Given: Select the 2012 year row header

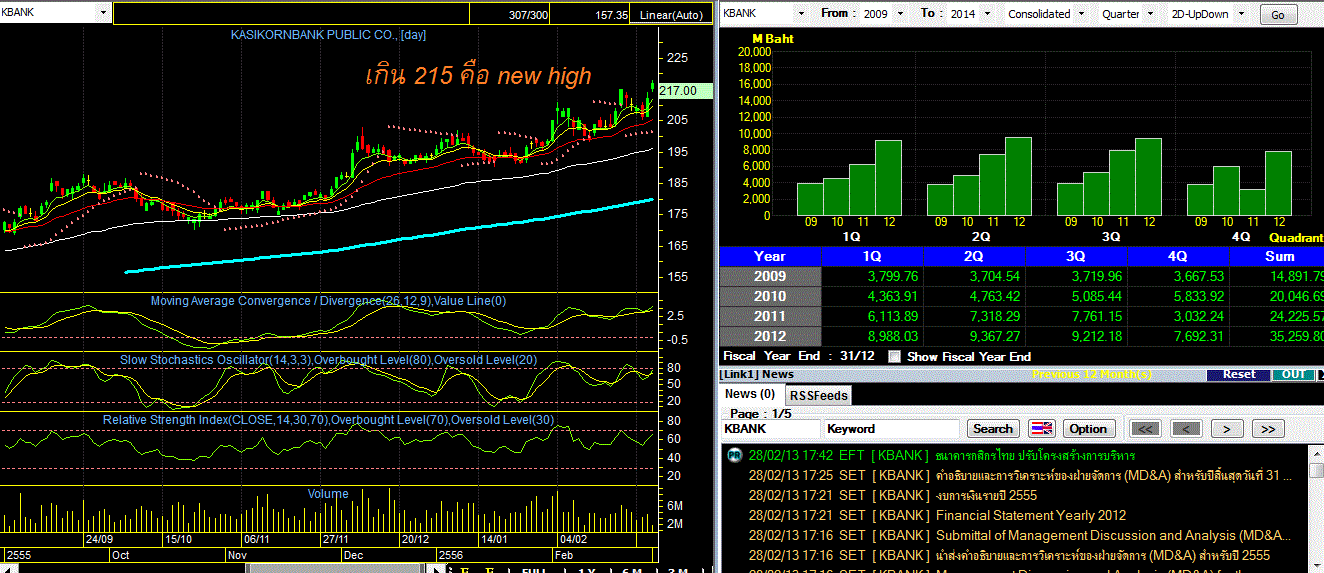Looking at the screenshot, I should (x=770, y=336).
